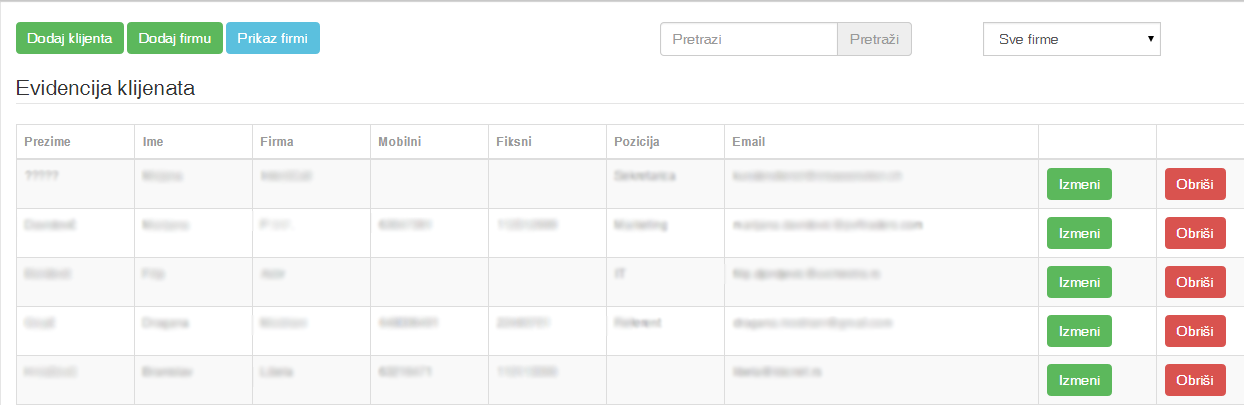Click Izmeni in the Marketing row
Screen dimensions: 1244x405
tap(1079, 233)
